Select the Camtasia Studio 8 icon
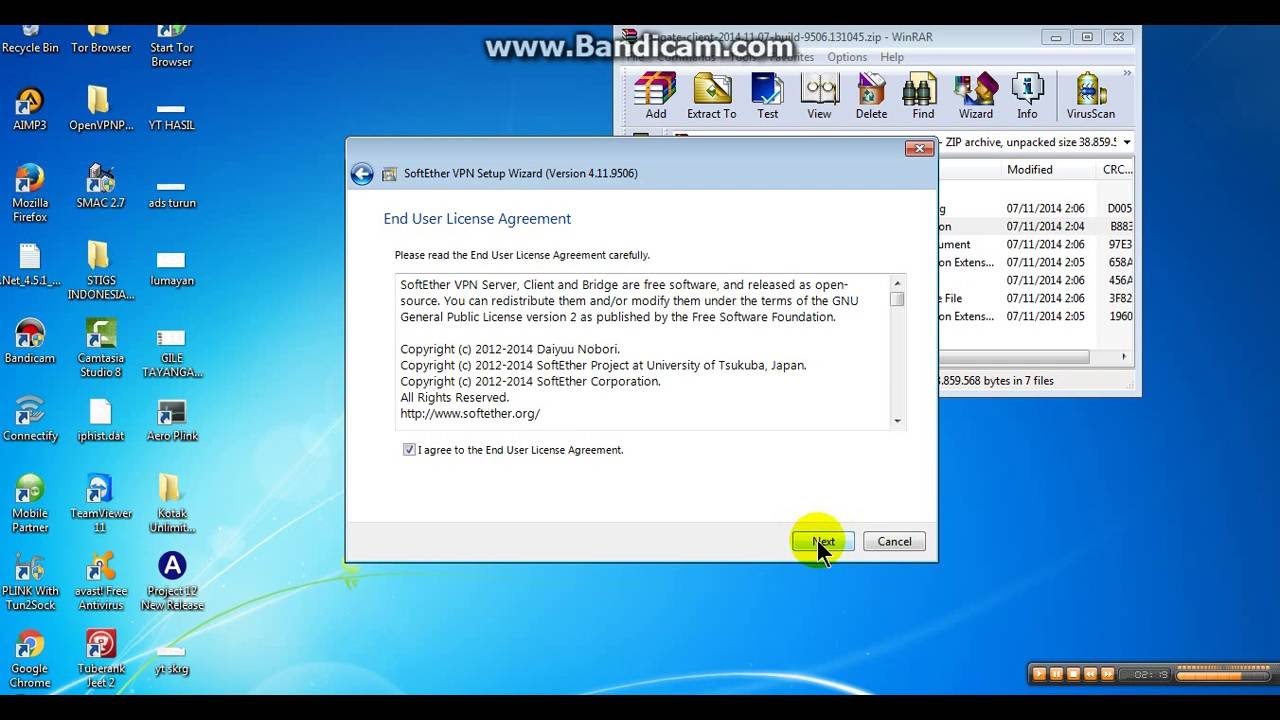The image size is (1280, 720). (101, 348)
